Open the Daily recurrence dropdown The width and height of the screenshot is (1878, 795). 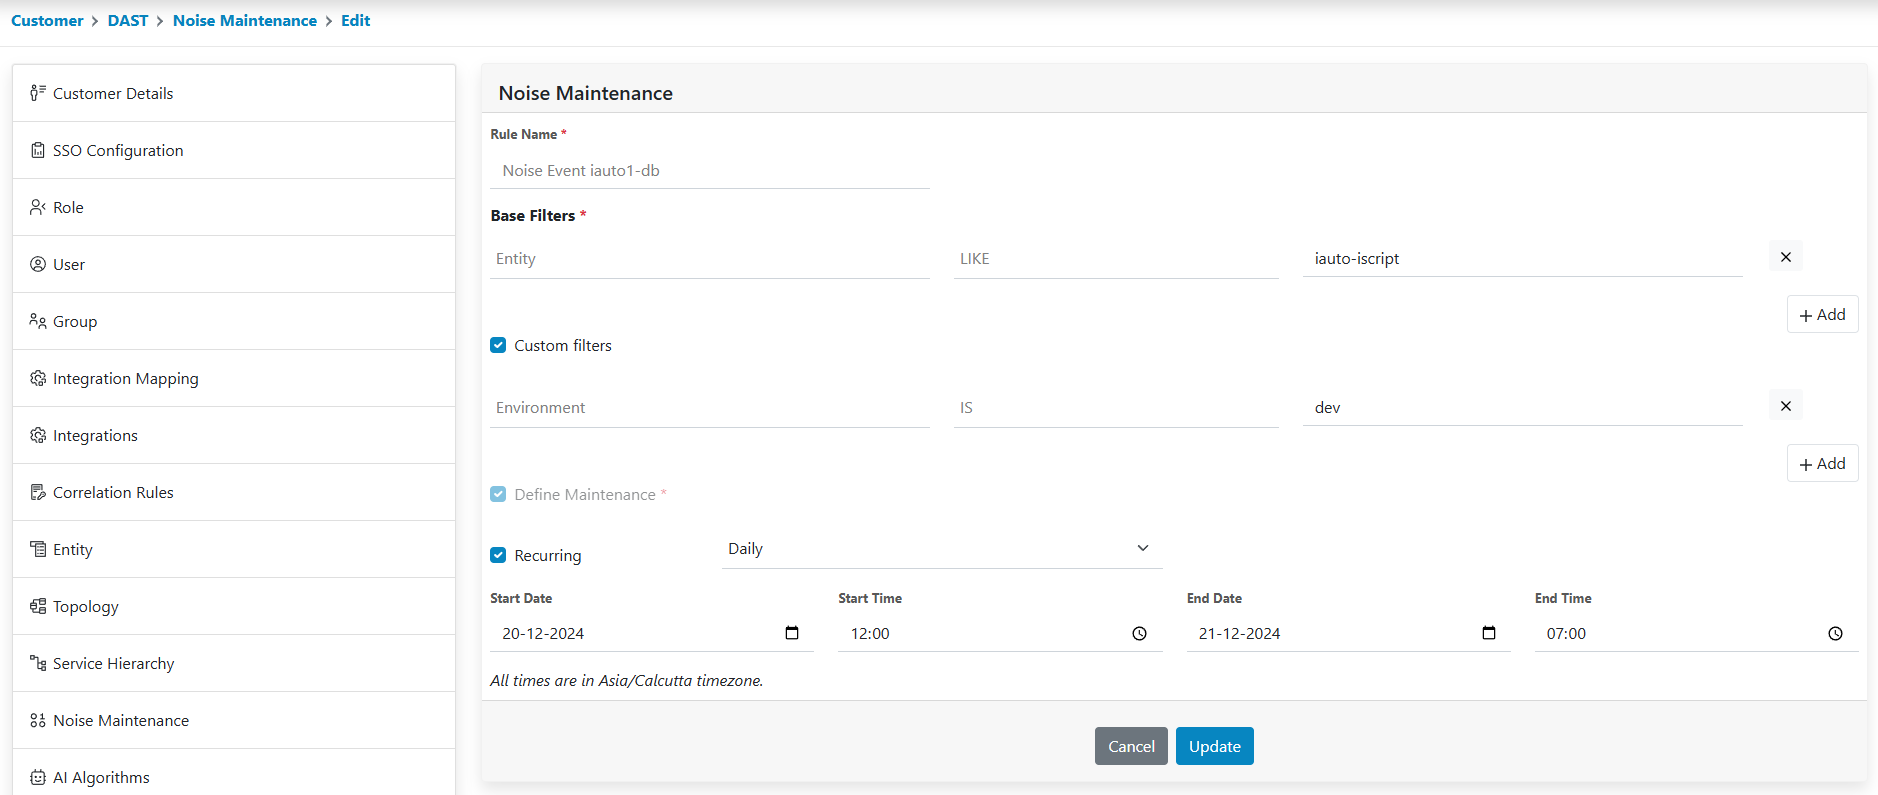point(940,549)
